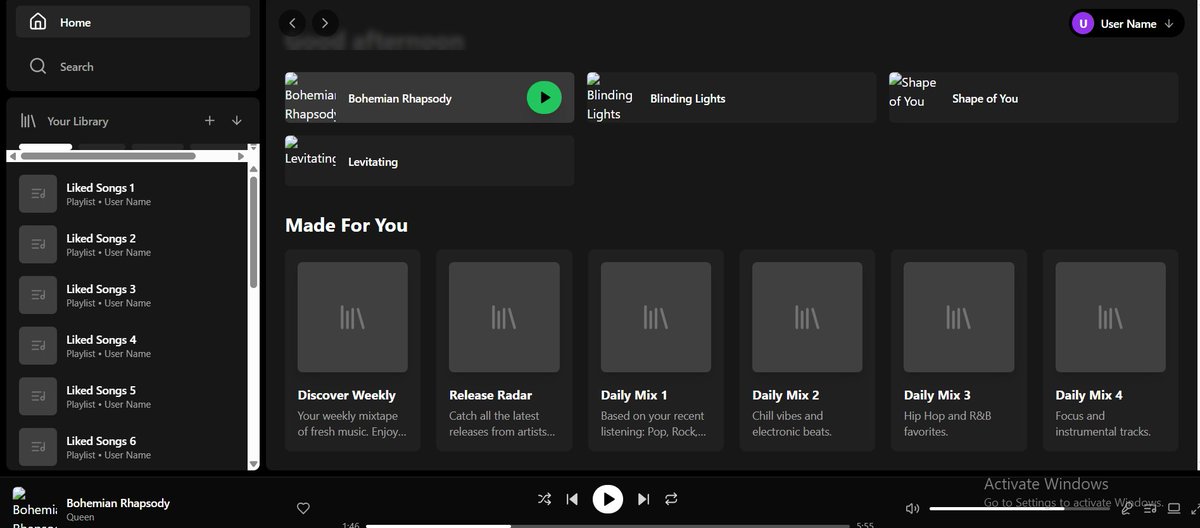Open Search from the sidebar

point(133,67)
